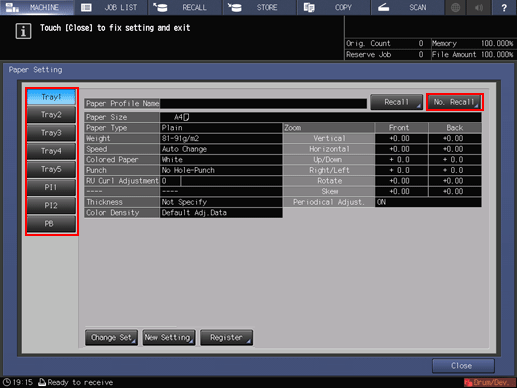
Task: Click the Register button
Action: pos(226,338)
